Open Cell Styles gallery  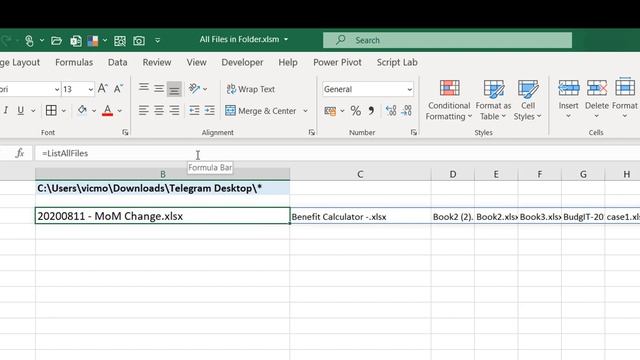[527, 100]
